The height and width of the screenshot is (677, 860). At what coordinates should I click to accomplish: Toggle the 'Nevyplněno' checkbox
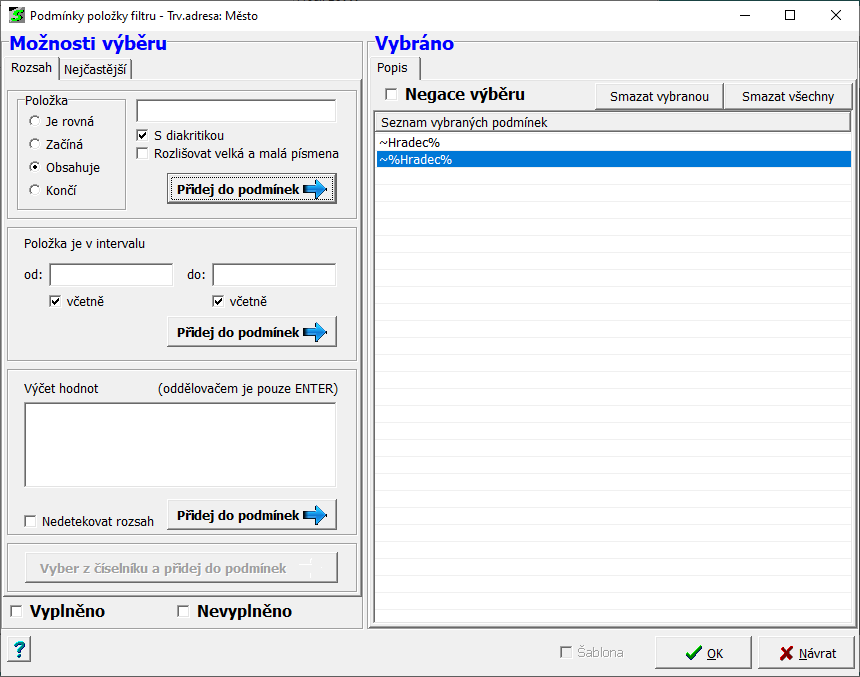[x=183, y=611]
